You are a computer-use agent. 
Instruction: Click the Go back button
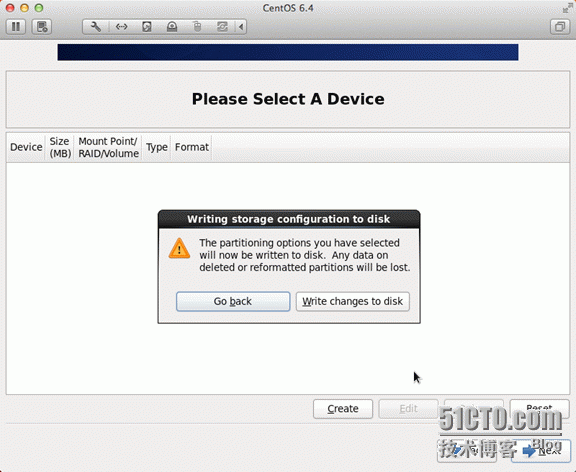(x=233, y=302)
